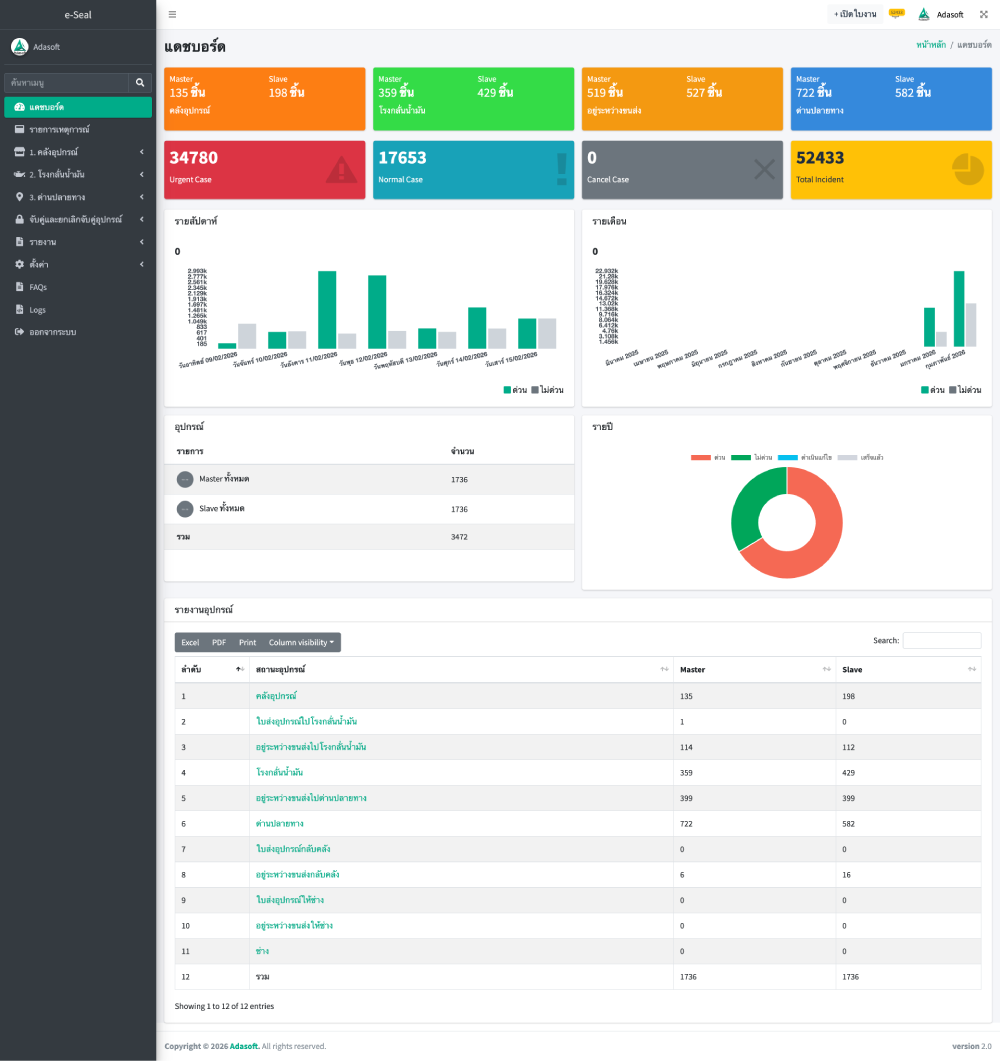Expand the ตั้งค่า settings sidebar menu
Screen dimensions: 1000x1061
[78, 264]
